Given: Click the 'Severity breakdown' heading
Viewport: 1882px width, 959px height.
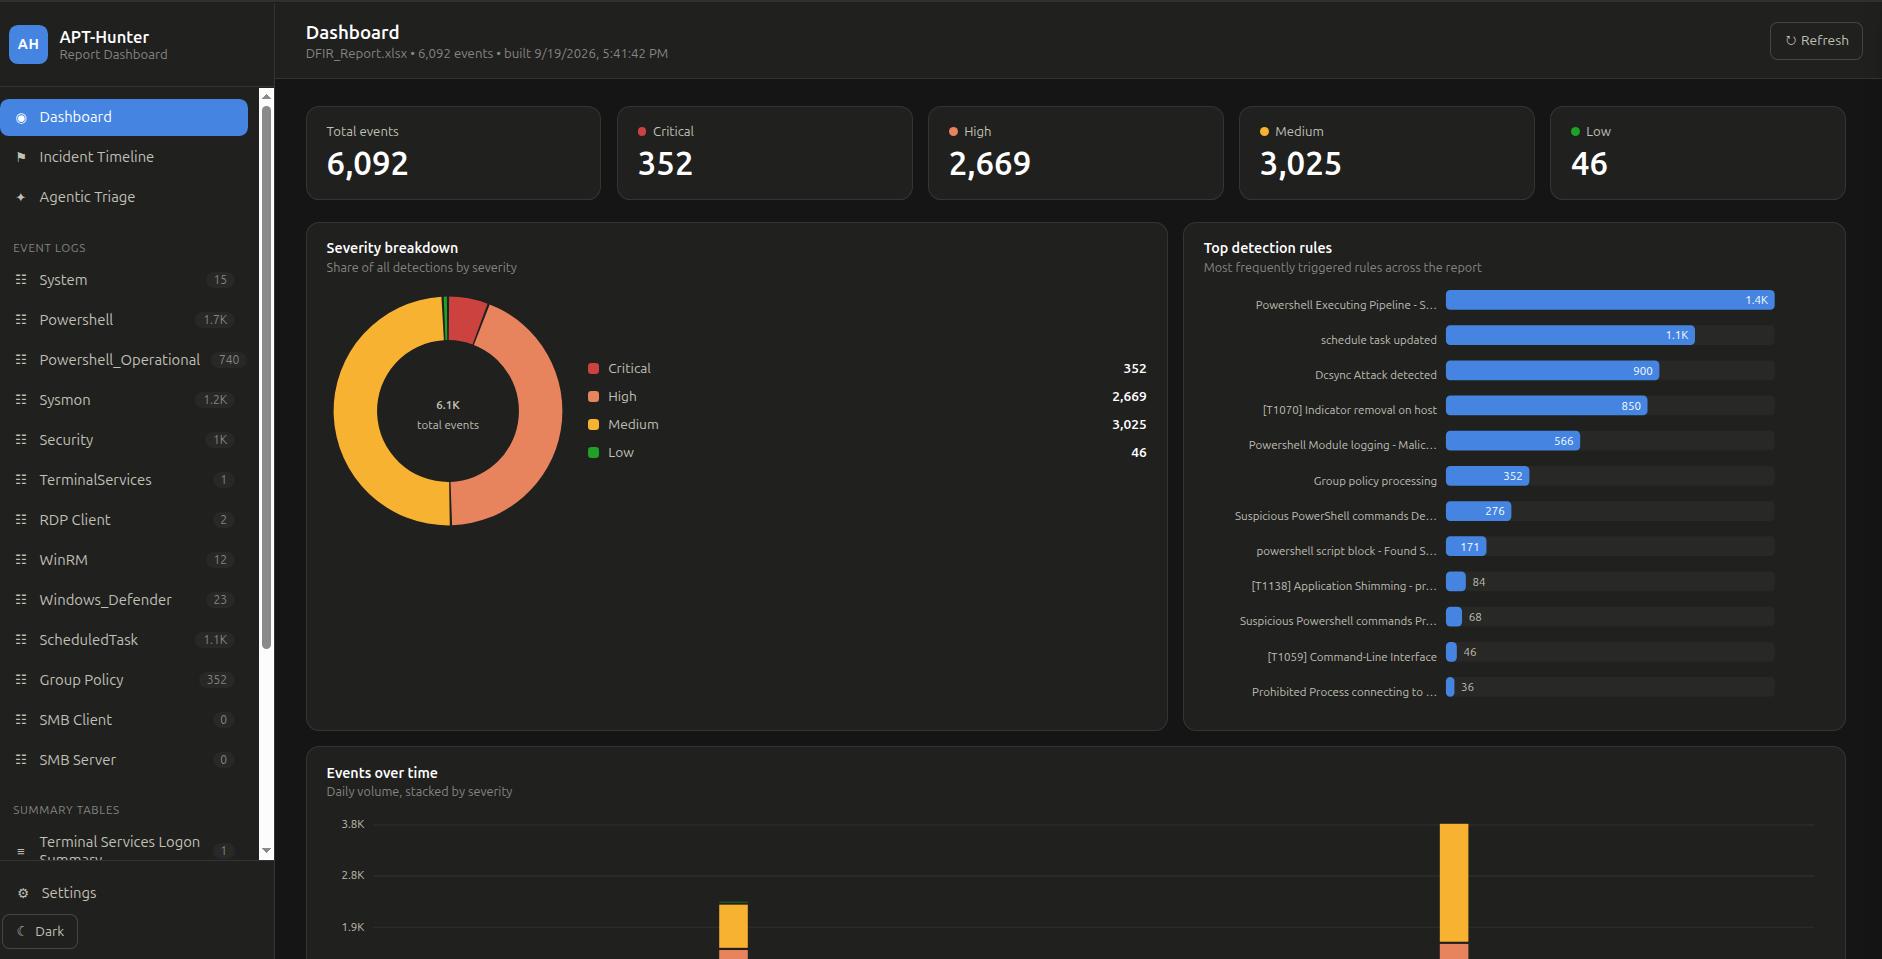Looking at the screenshot, I should pos(392,248).
